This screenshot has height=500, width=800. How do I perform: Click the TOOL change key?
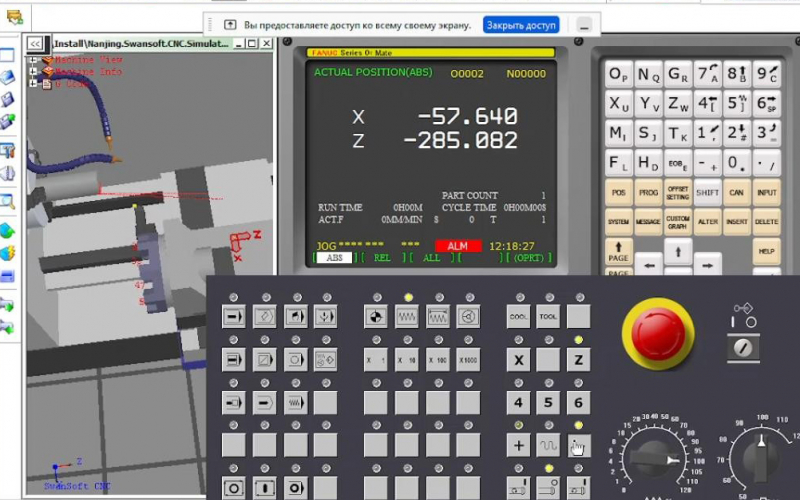pos(548,316)
